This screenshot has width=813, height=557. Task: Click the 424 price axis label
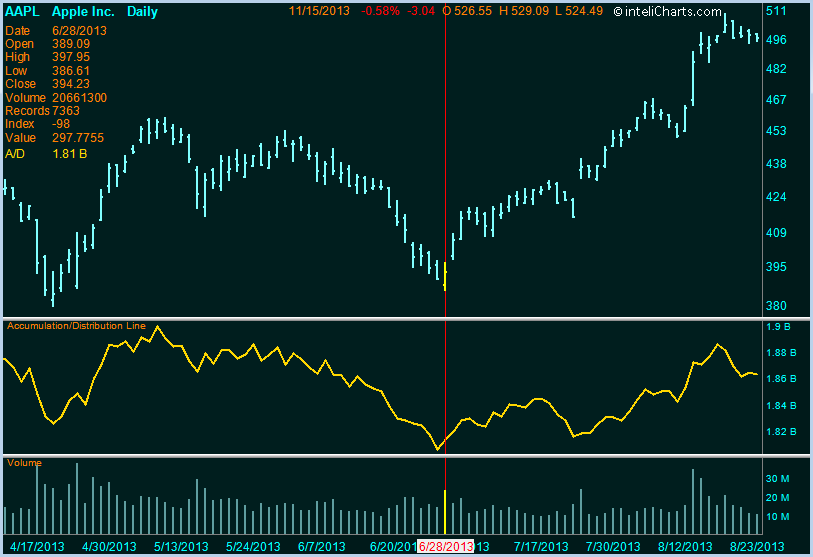(776, 197)
